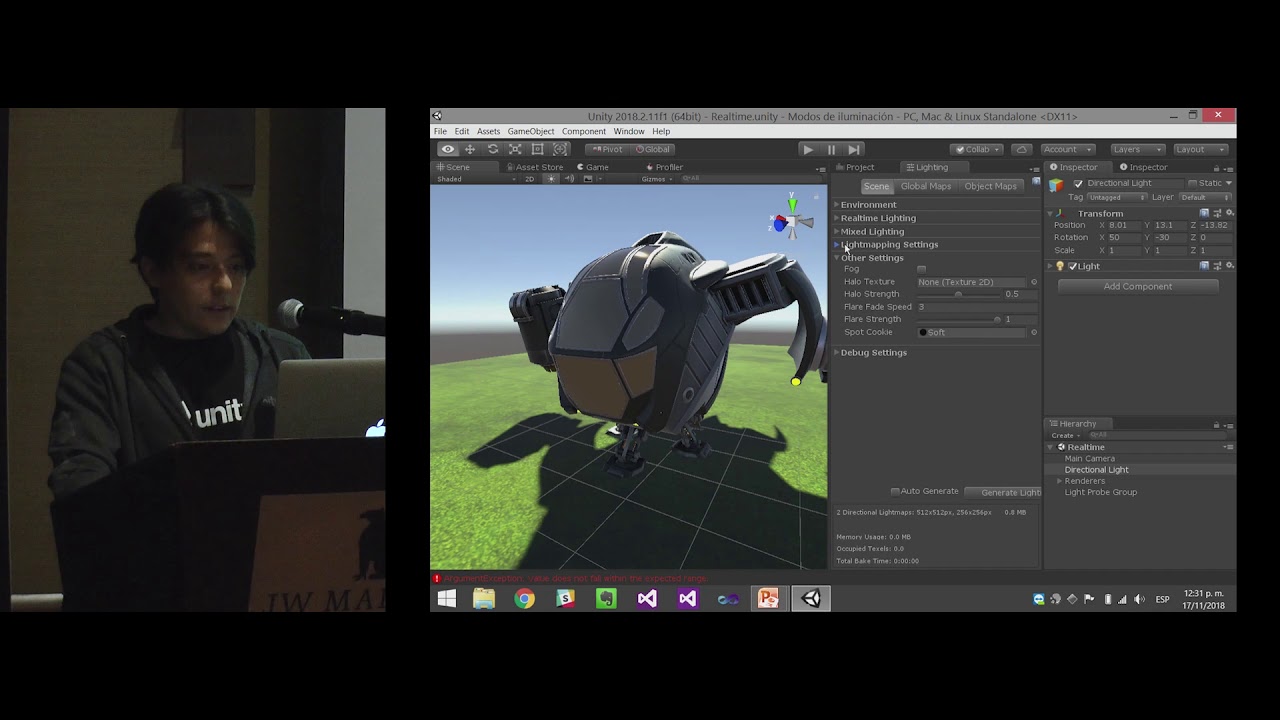Click the Inspector lock icon
This screenshot has width=1280, height=720.
[x=1216, y=167]
